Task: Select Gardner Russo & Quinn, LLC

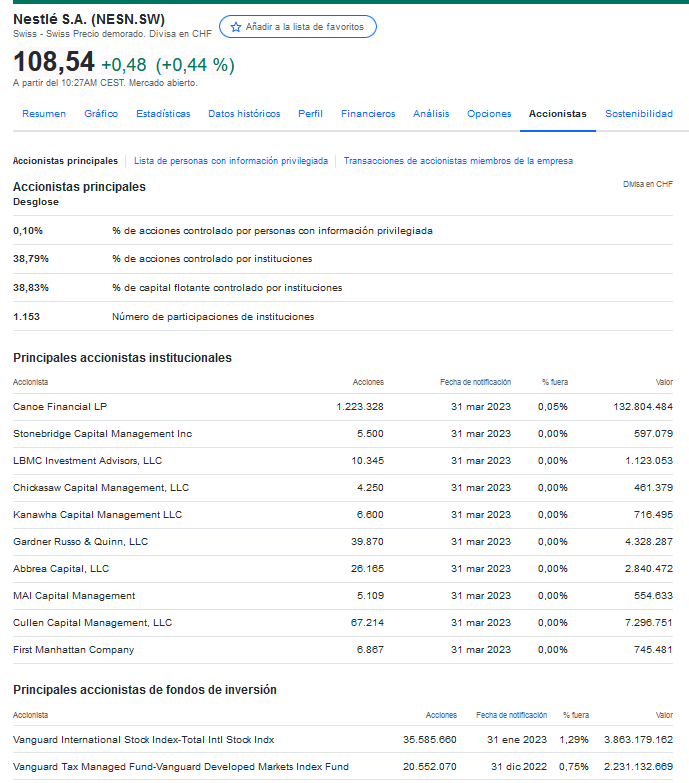Action: (x=80, y=541)
